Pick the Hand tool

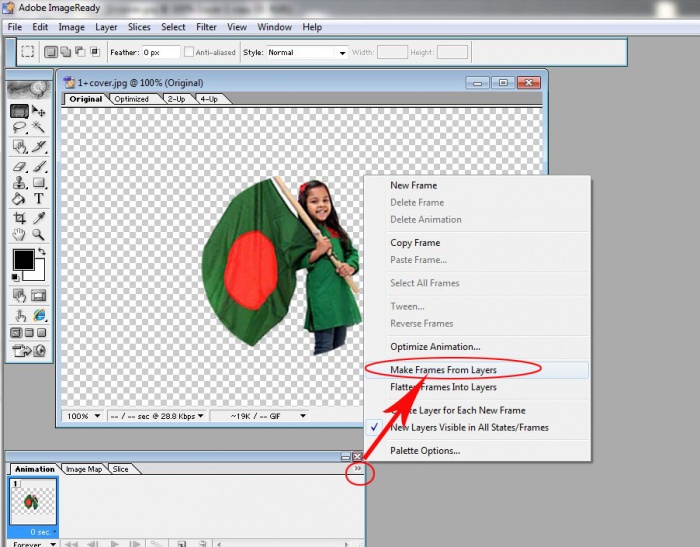[x=18, y=235]
